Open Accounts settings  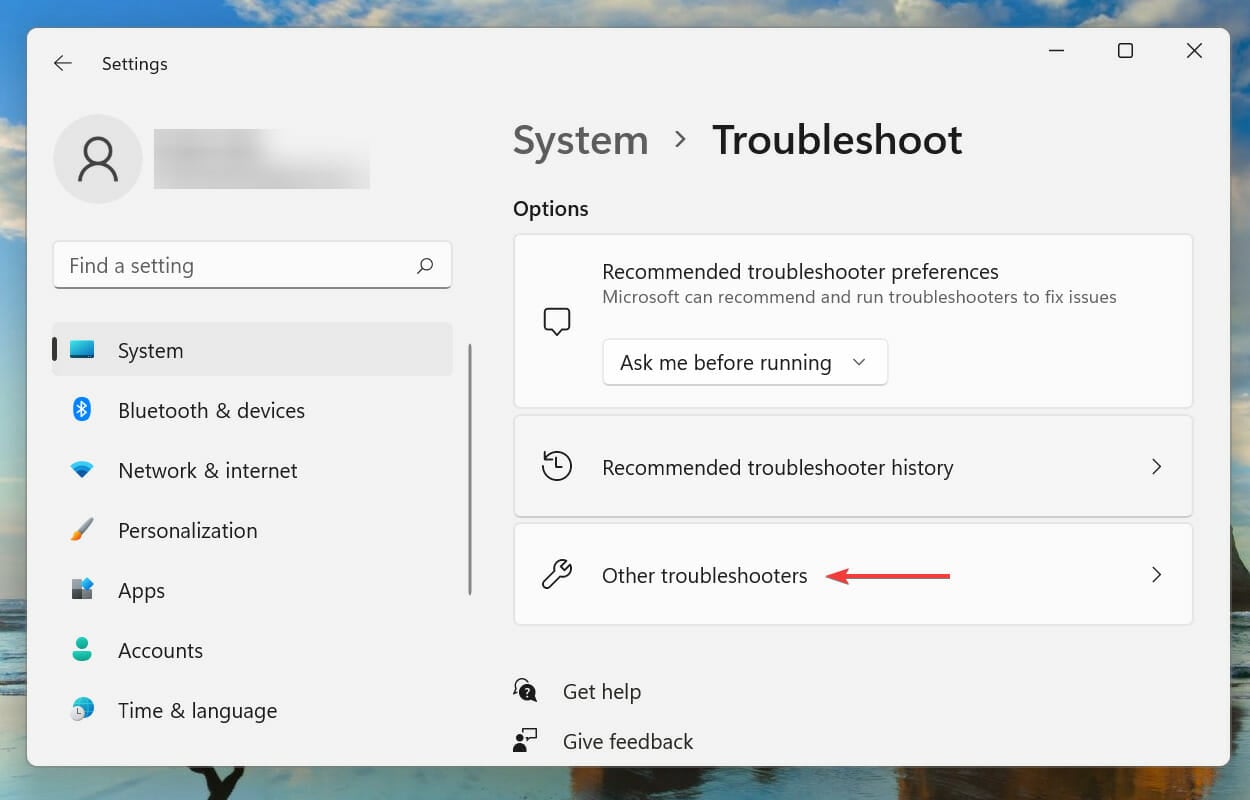tap(252, 650)
